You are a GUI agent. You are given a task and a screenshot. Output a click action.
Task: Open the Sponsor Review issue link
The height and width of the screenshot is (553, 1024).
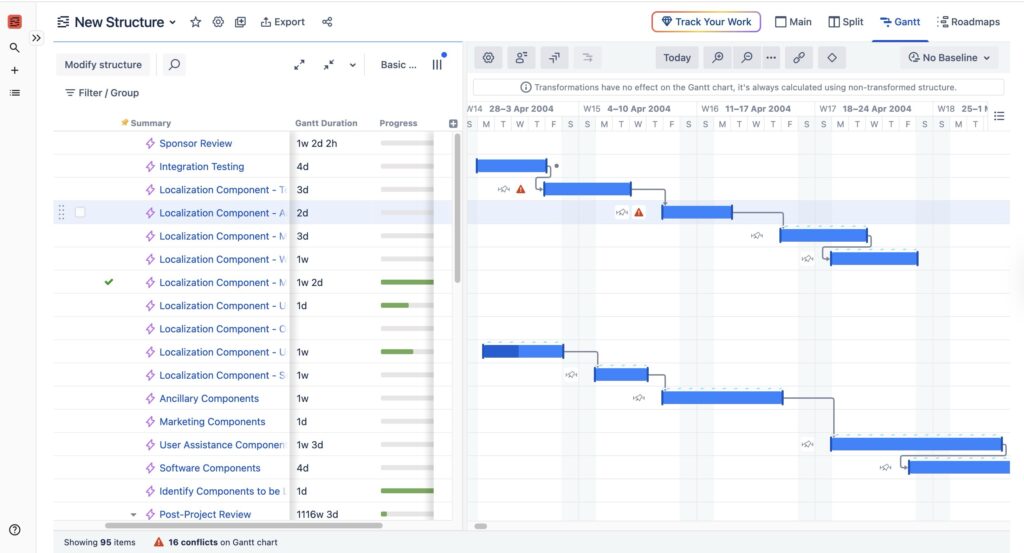tap(195, 143)
